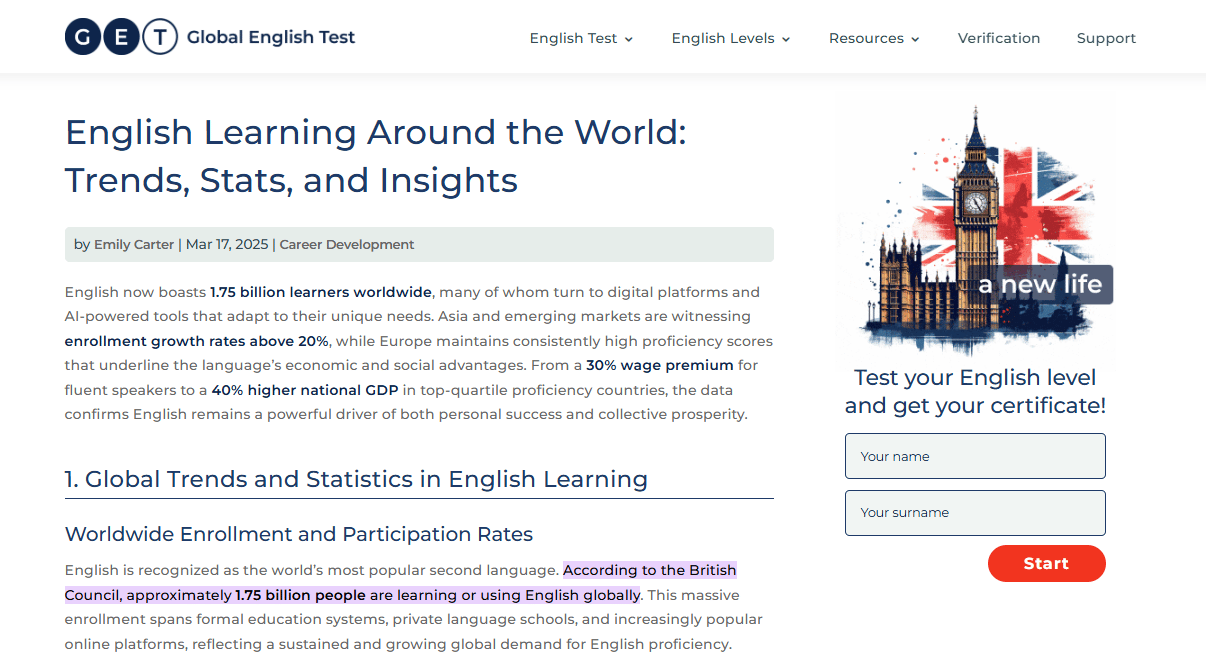Click the GET logo circles icon
The image size is (1206, 670).
coord(121,37)
